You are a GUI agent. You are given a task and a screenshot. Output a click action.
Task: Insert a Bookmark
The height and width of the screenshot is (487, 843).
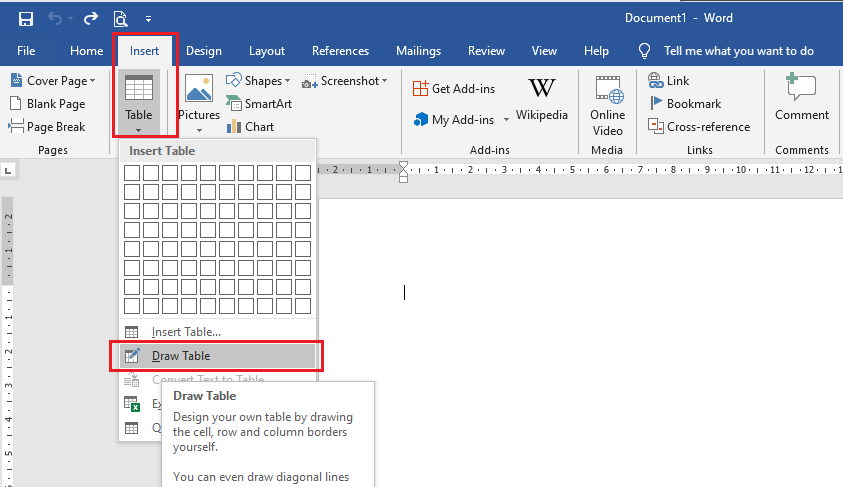684,104
